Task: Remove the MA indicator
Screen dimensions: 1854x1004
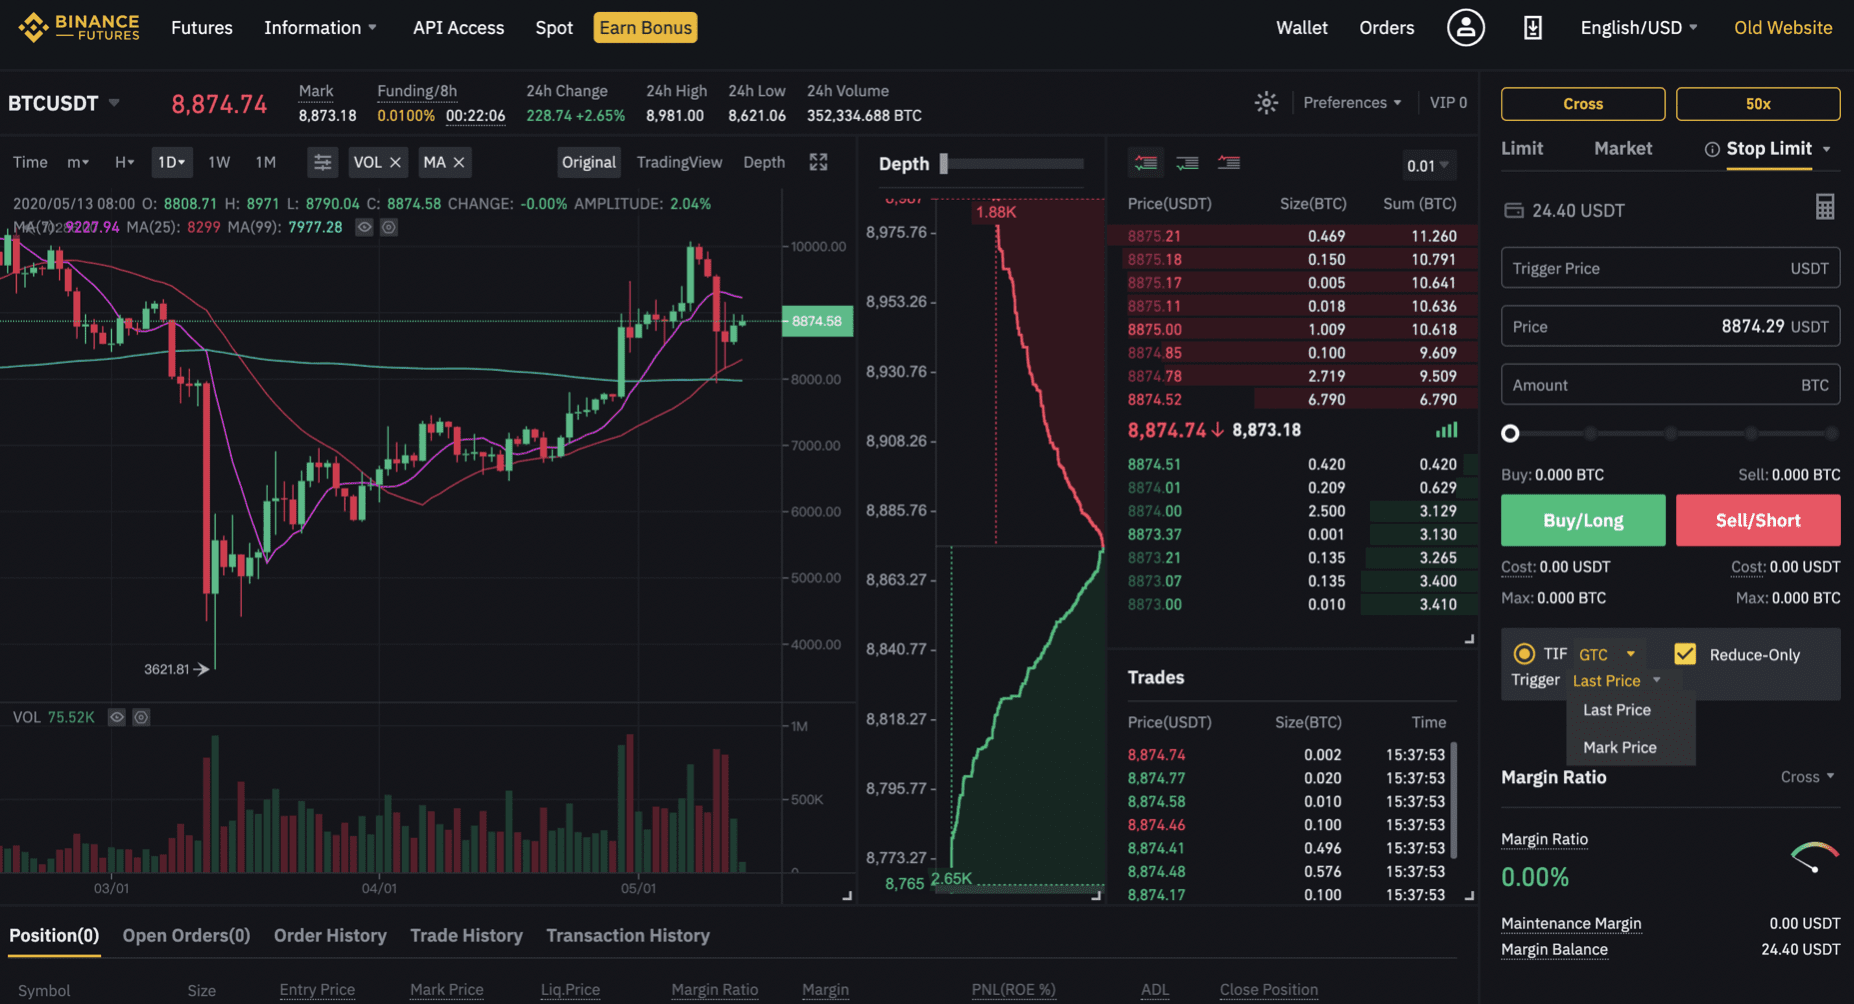Action: [459, 162]
